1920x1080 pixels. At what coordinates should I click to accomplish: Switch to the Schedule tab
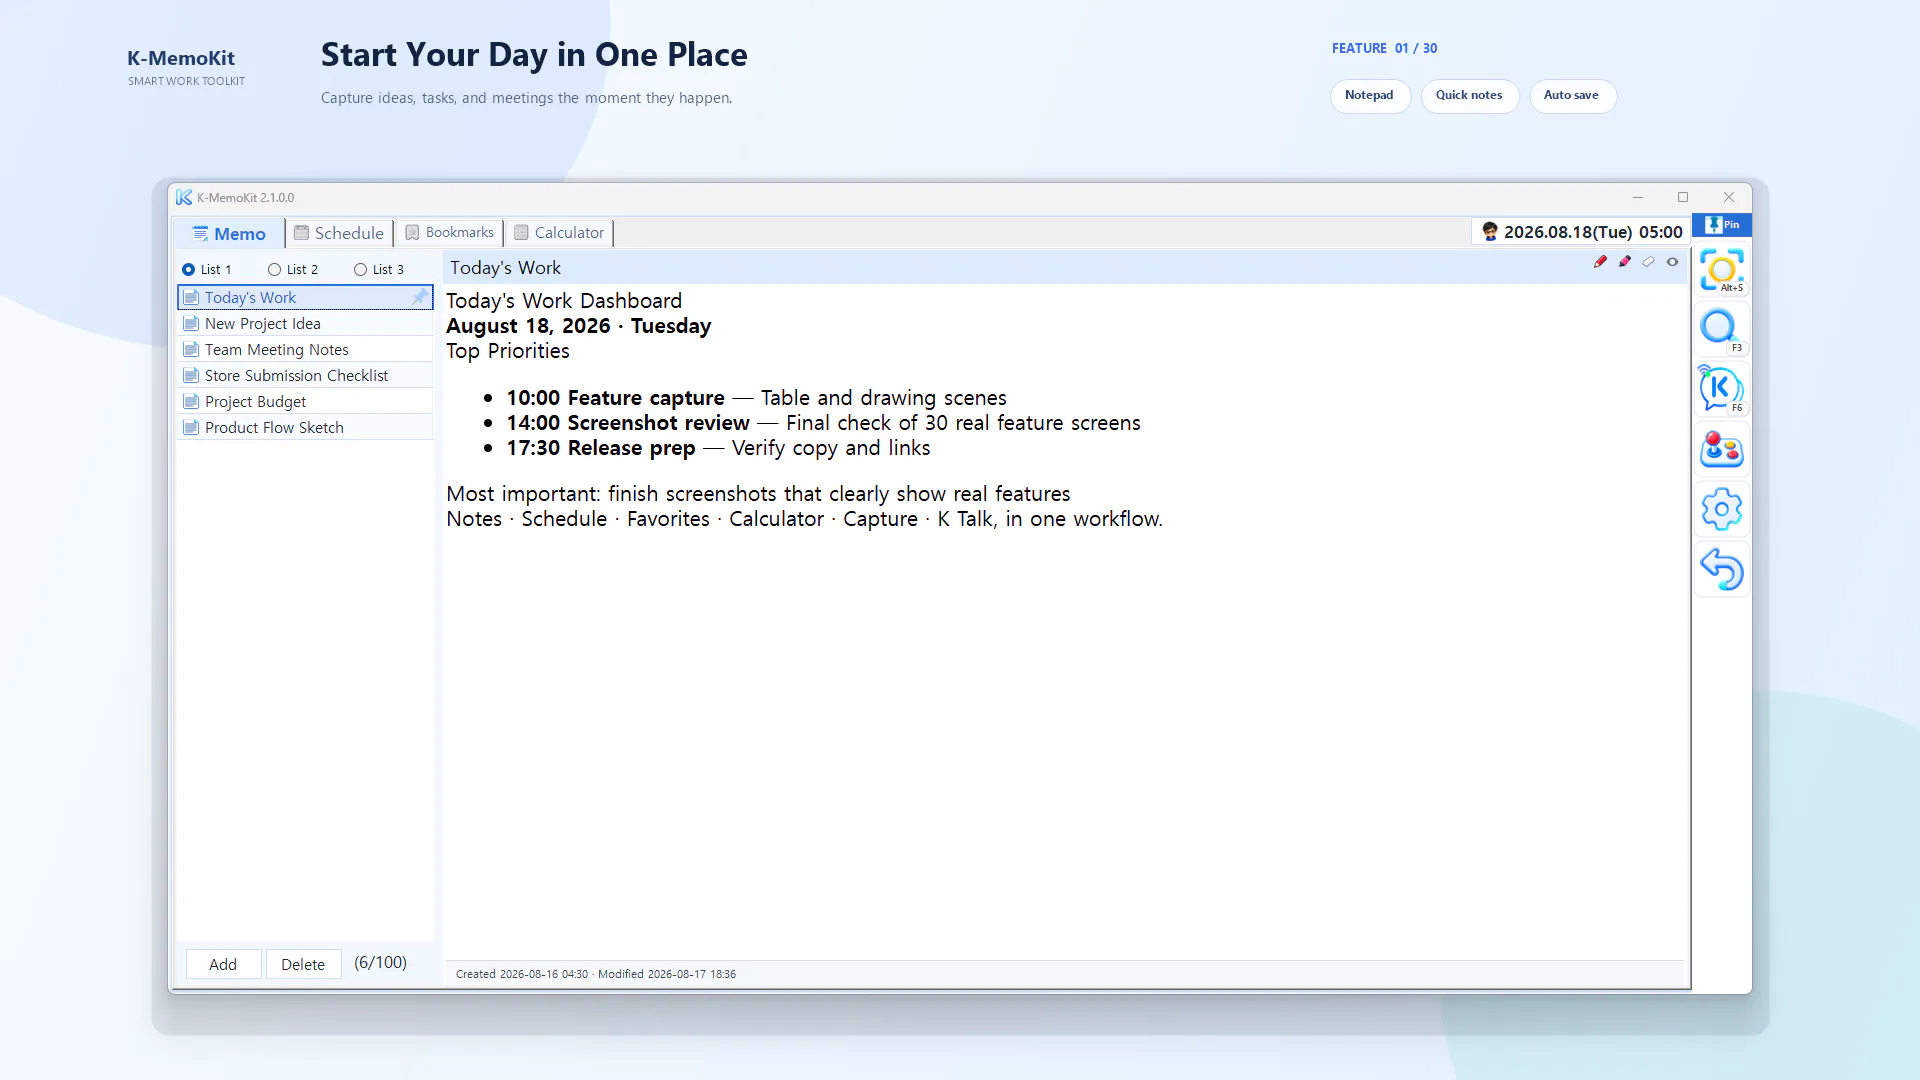pos(339,233)
